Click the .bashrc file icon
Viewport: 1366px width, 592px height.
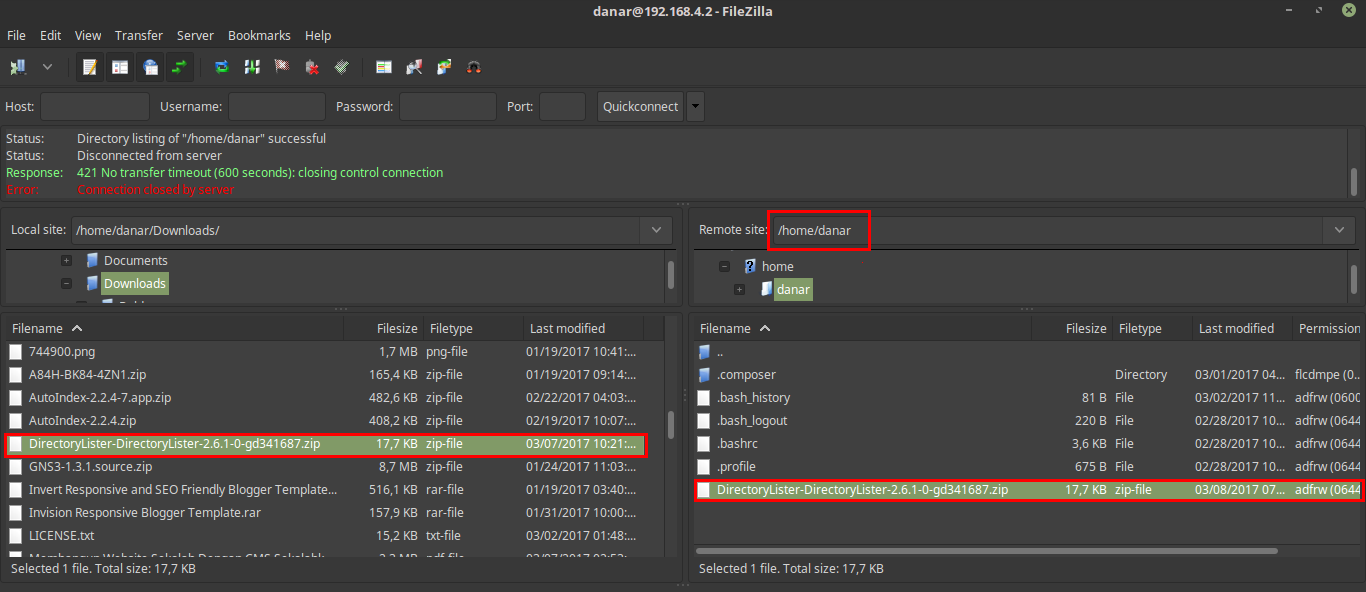(x=704, y=443)
